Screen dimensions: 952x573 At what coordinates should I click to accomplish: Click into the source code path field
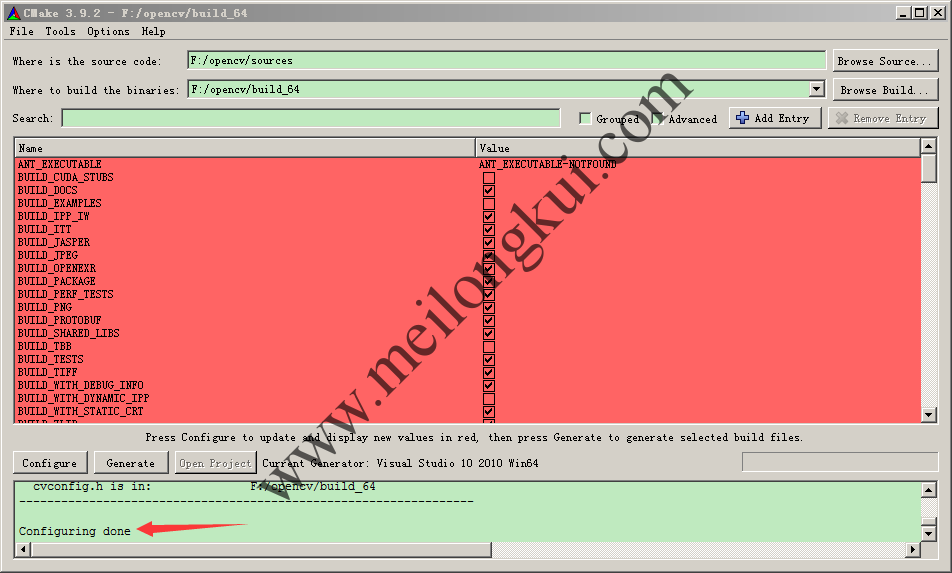[x=506, y=60]
